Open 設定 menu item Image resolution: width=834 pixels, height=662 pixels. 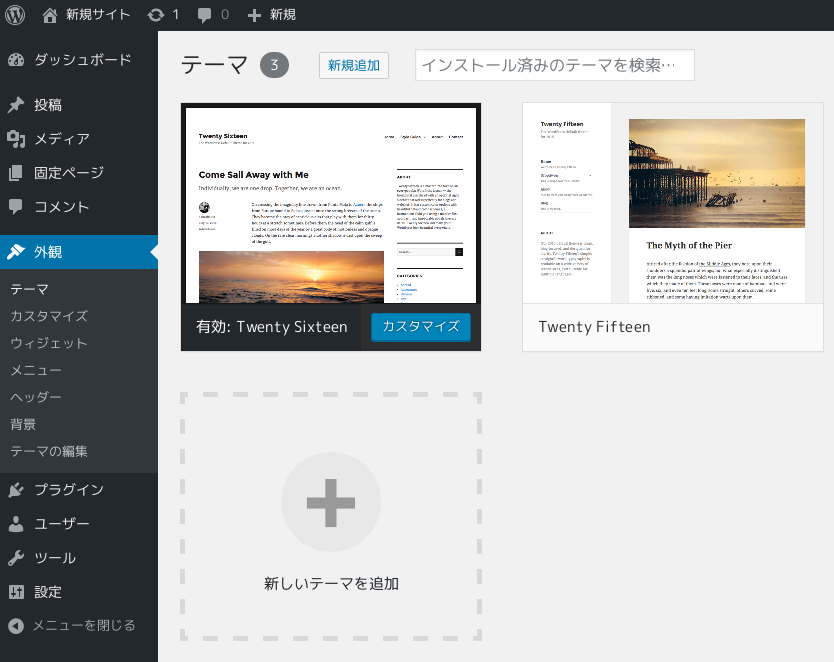coord(79,592)
